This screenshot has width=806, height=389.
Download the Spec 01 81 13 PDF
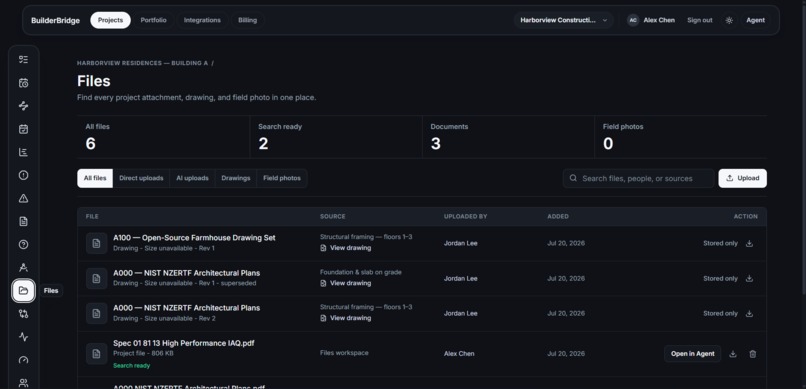pos(733,354)
